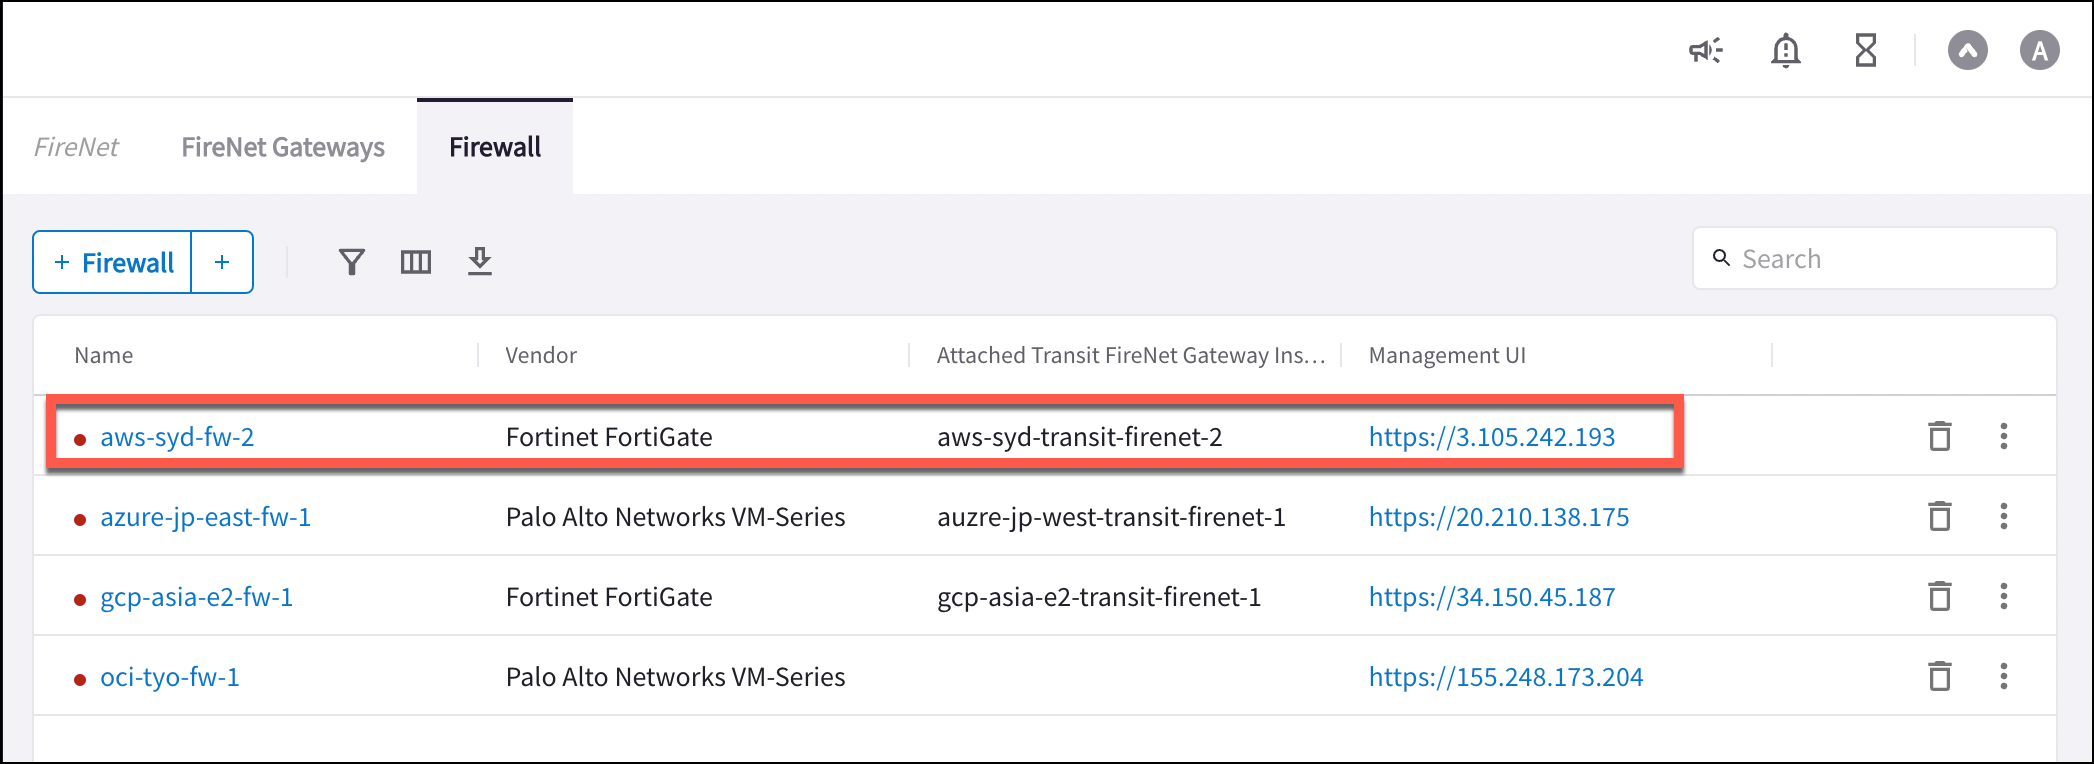
Task: Open the announcements megaphone icon
Action: pyautogui.click(x=1705, y=50)
